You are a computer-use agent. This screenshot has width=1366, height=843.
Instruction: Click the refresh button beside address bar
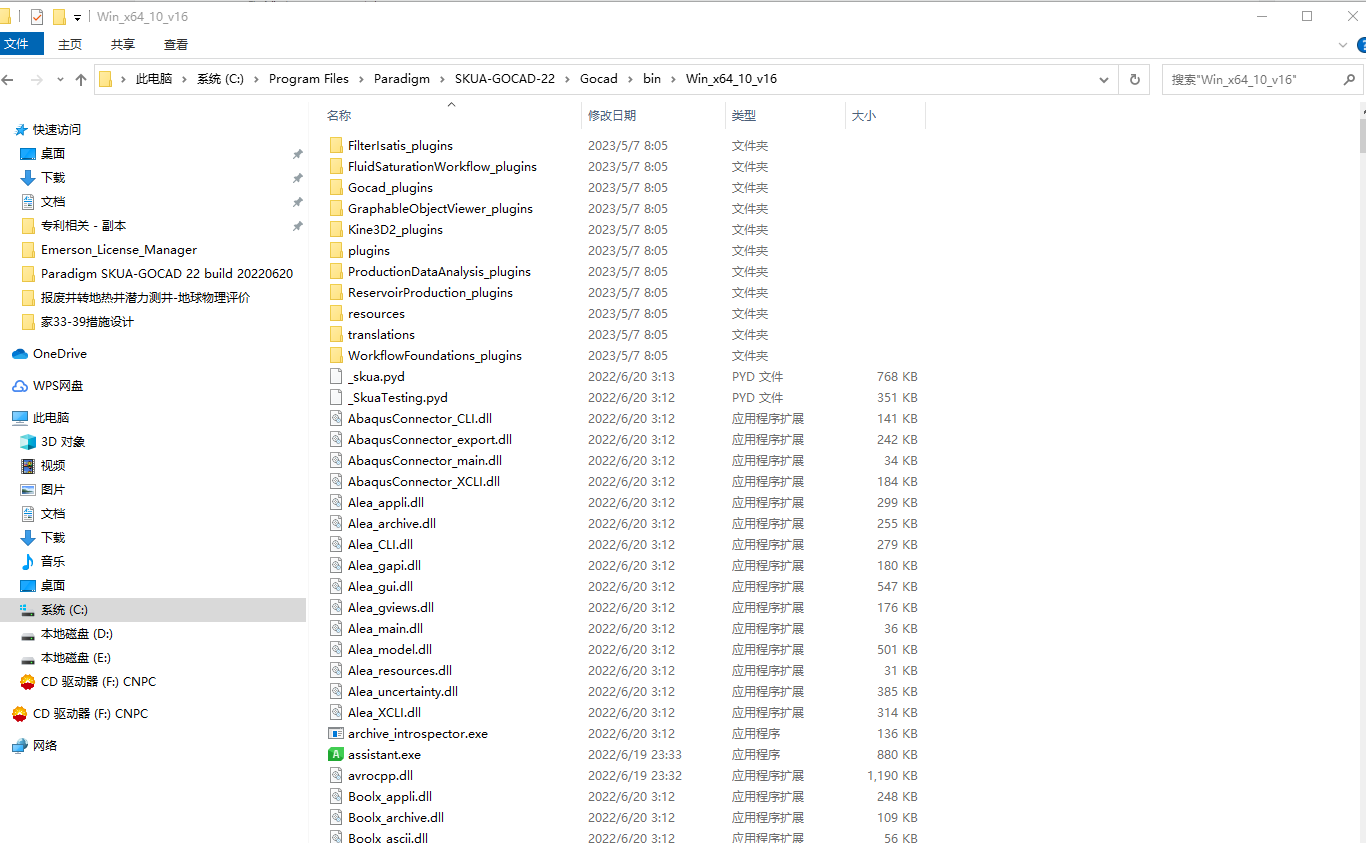point(1134,79)
